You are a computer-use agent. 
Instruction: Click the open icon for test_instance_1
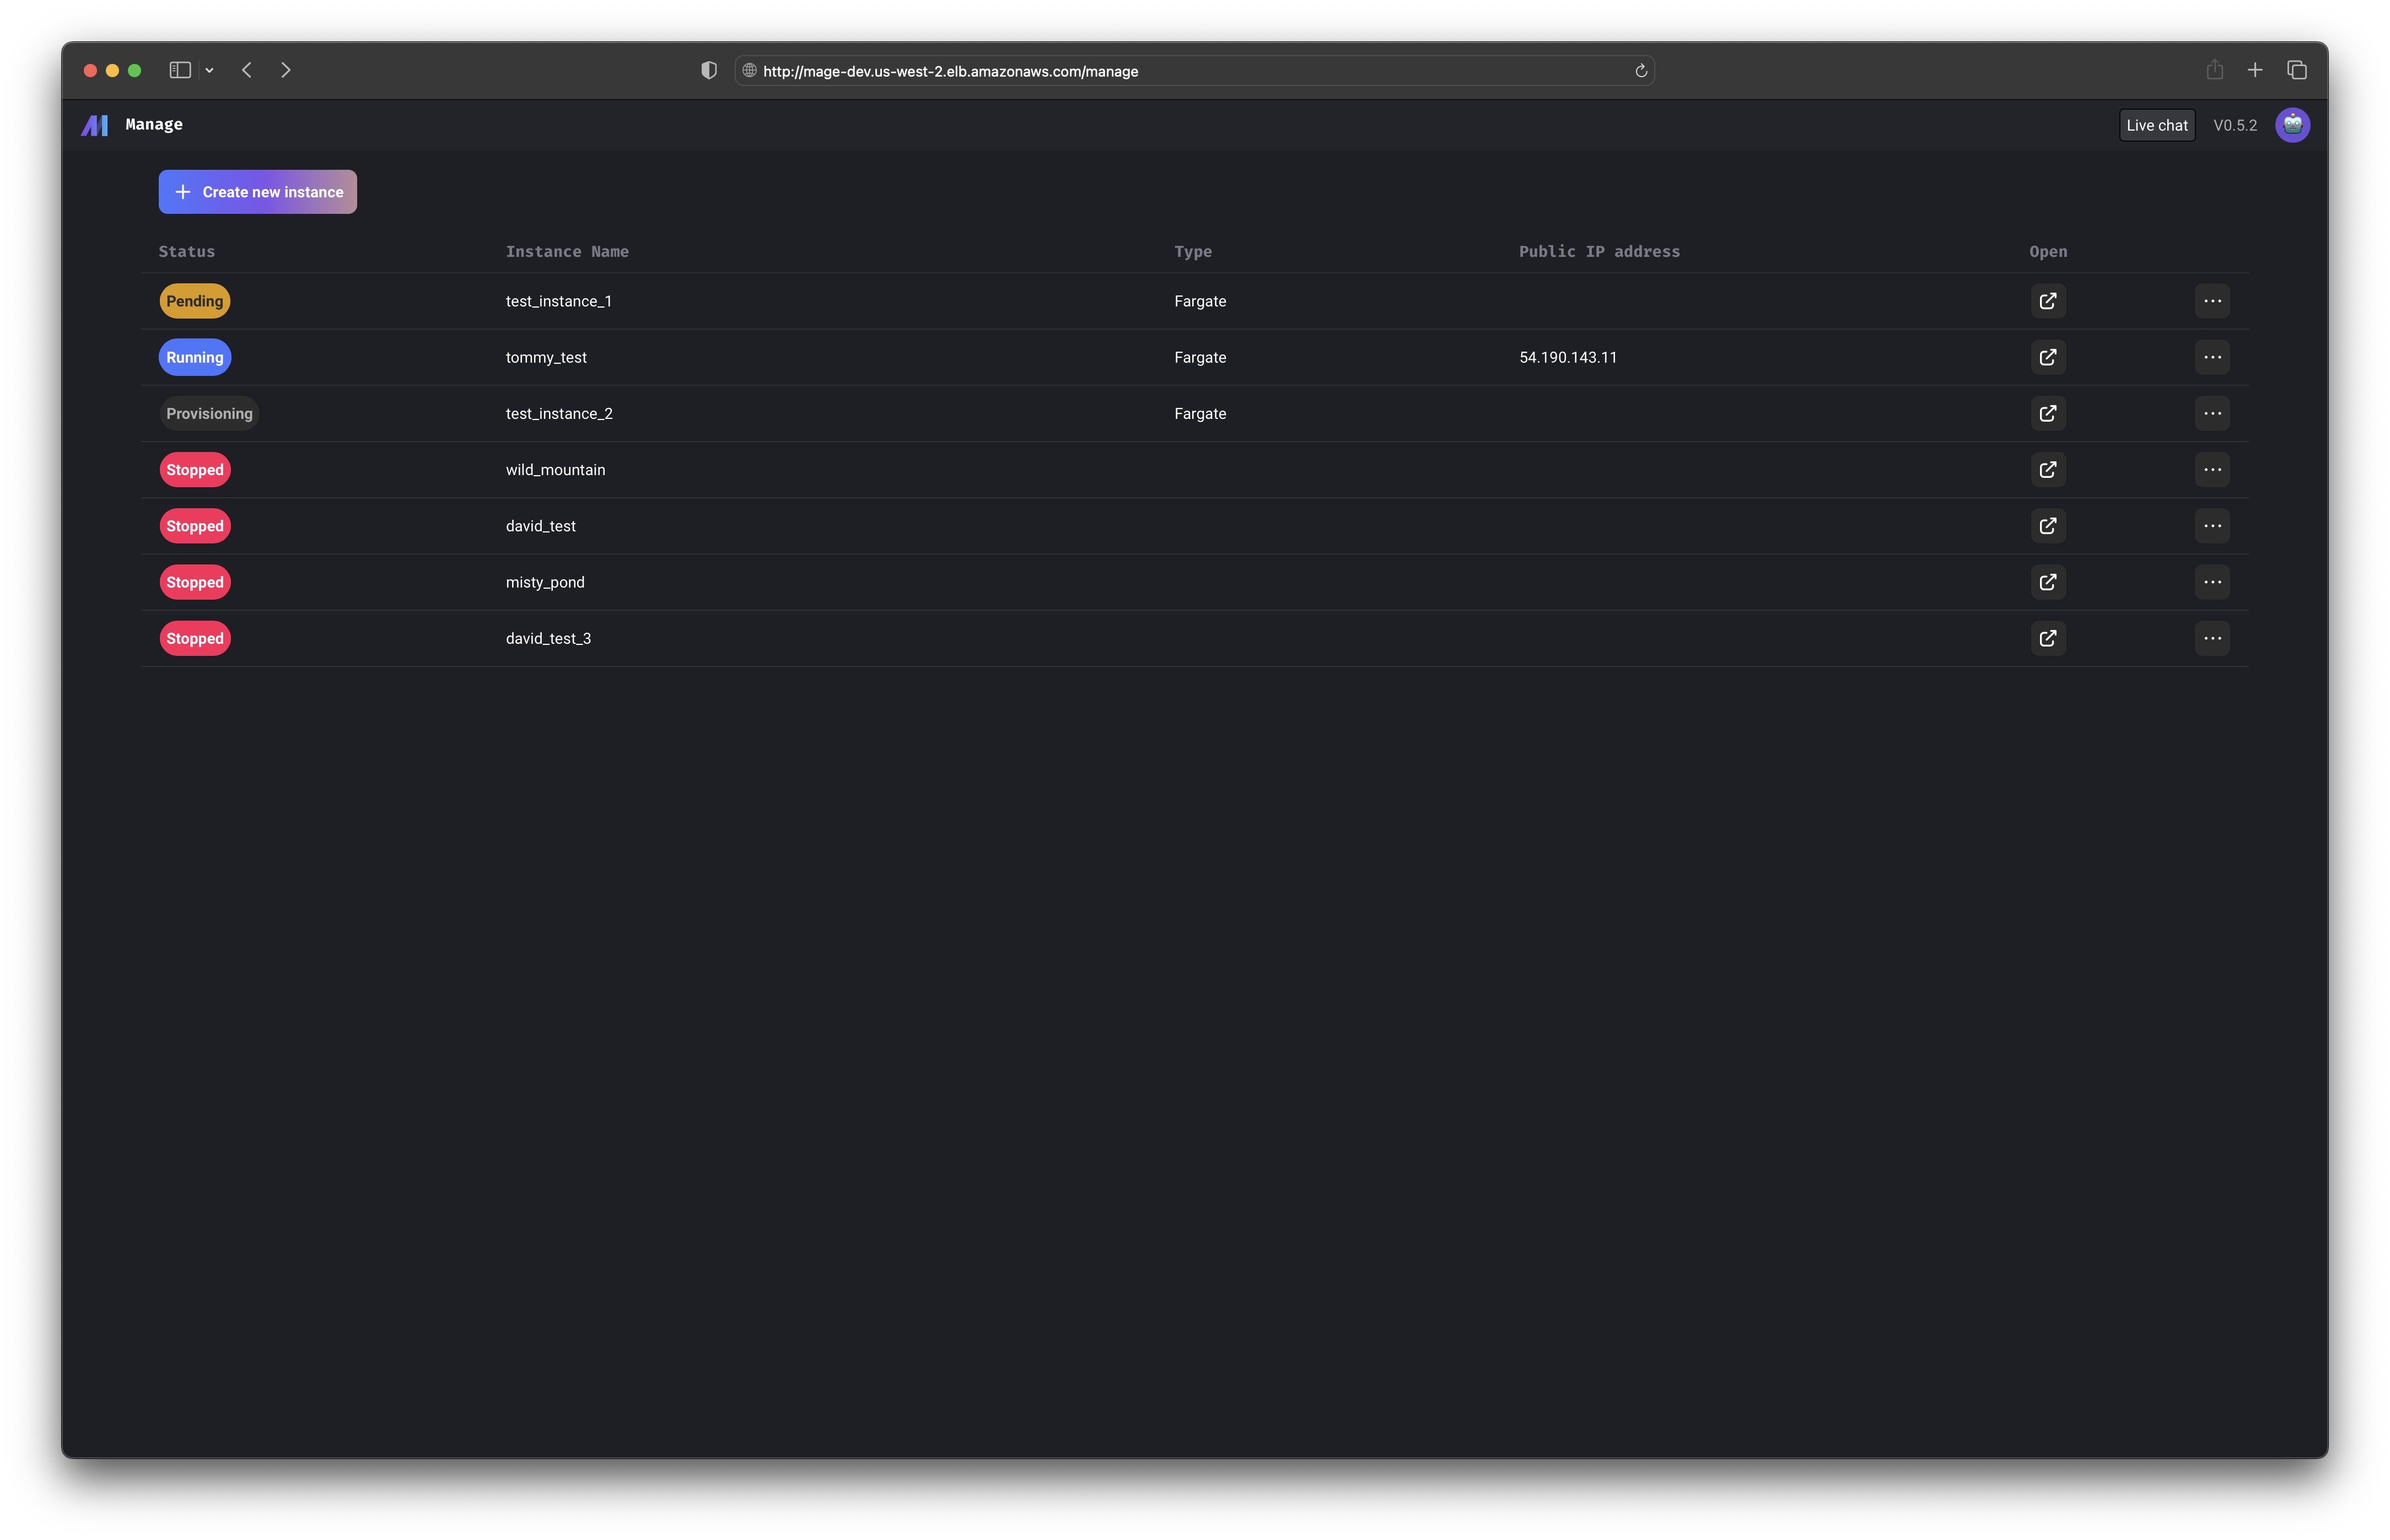pyautogui.click(x=2047, y=301)
